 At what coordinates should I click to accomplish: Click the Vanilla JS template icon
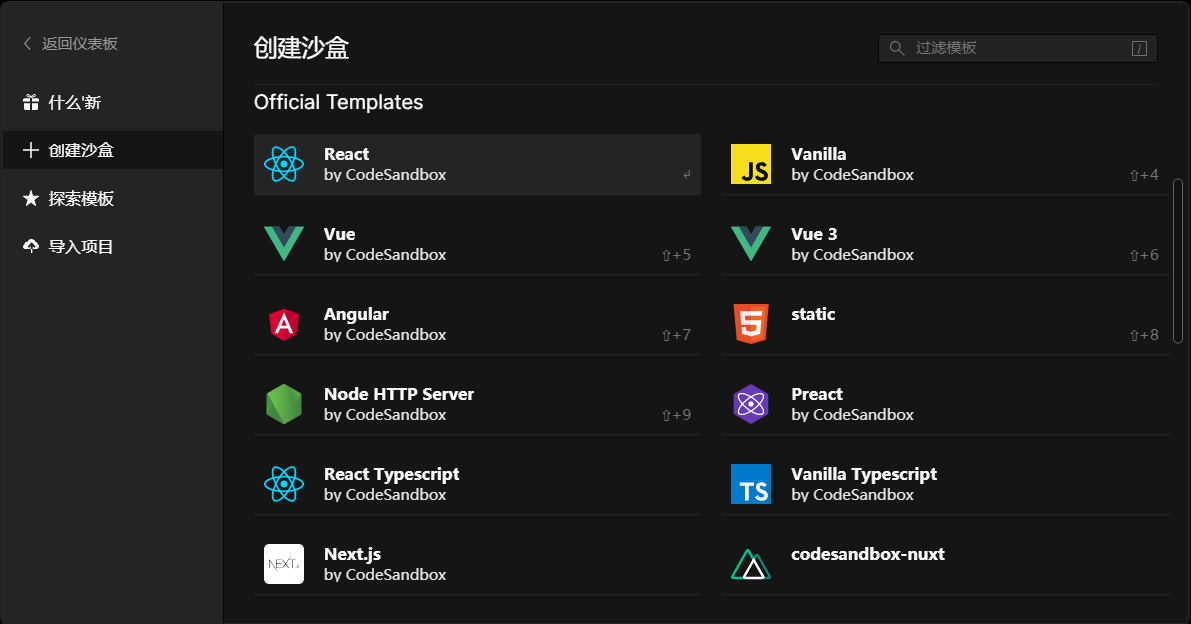pos(751,164)
